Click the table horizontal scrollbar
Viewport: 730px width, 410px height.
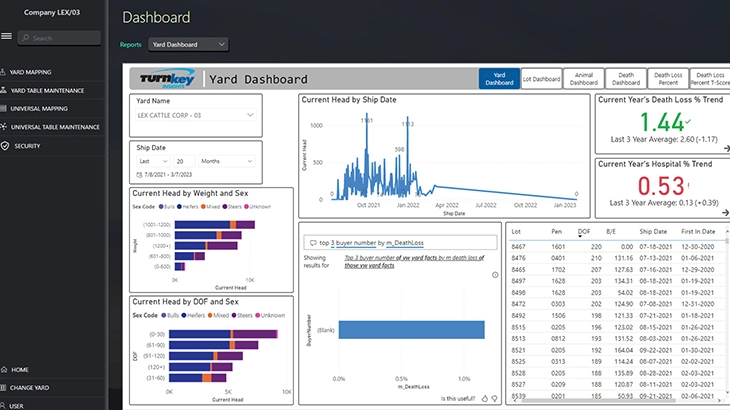pos(598,400)
